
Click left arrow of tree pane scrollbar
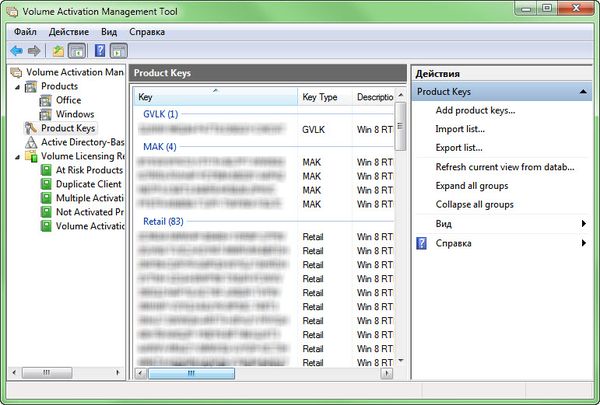14,372
